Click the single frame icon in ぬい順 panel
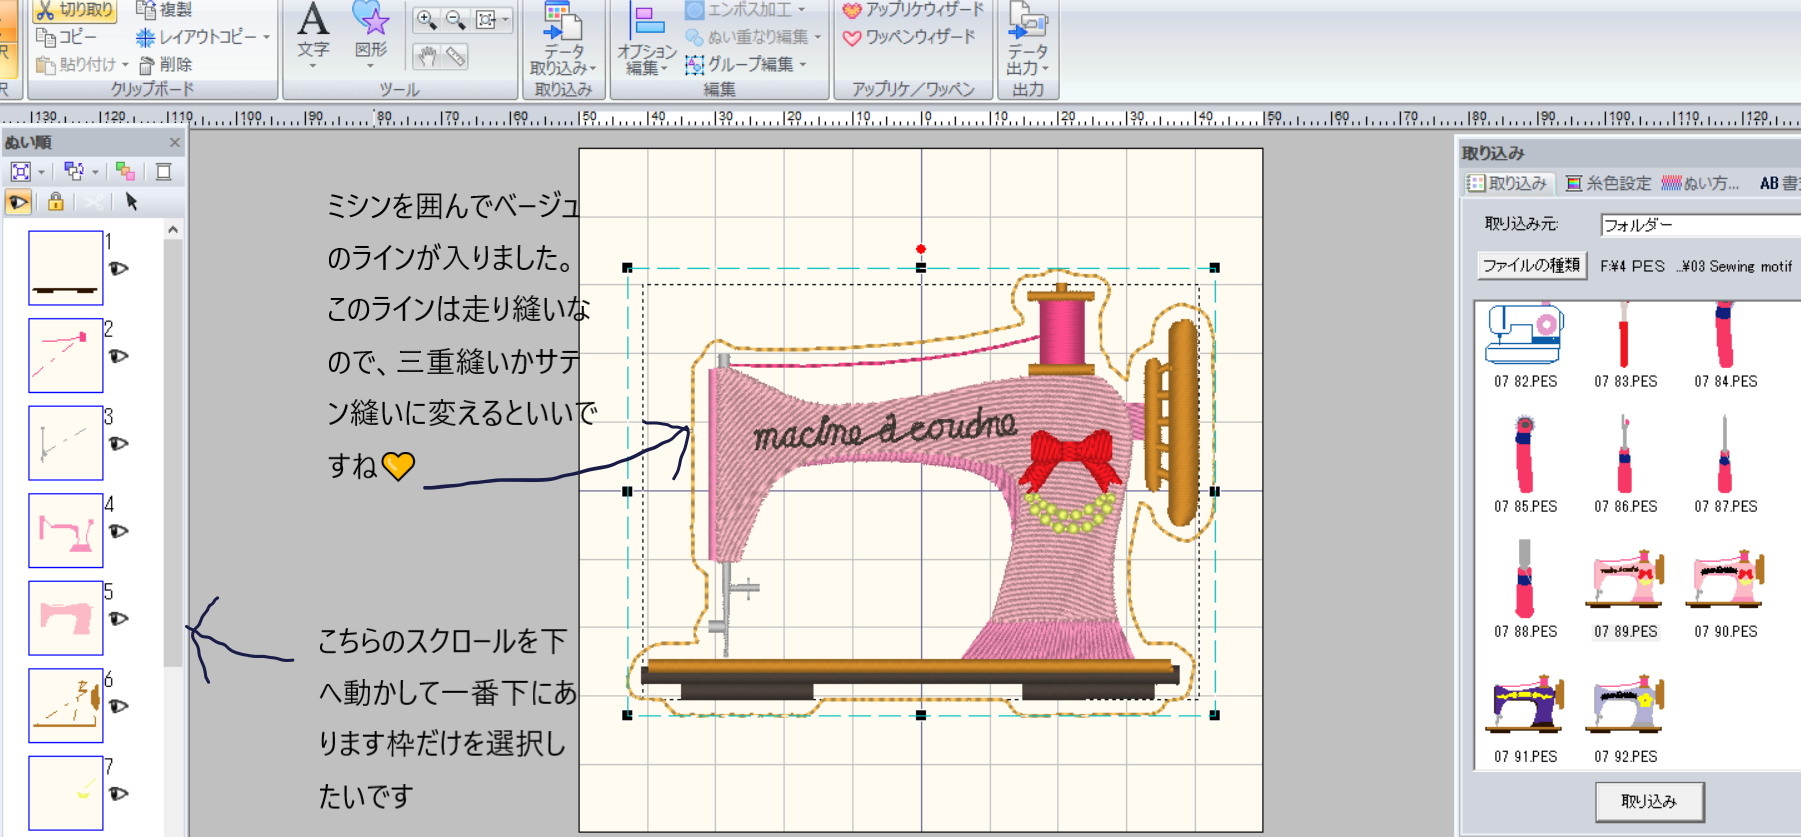The width and height of the screenshot is (1801, 837). pyautogui.click(x=164, y=172)
